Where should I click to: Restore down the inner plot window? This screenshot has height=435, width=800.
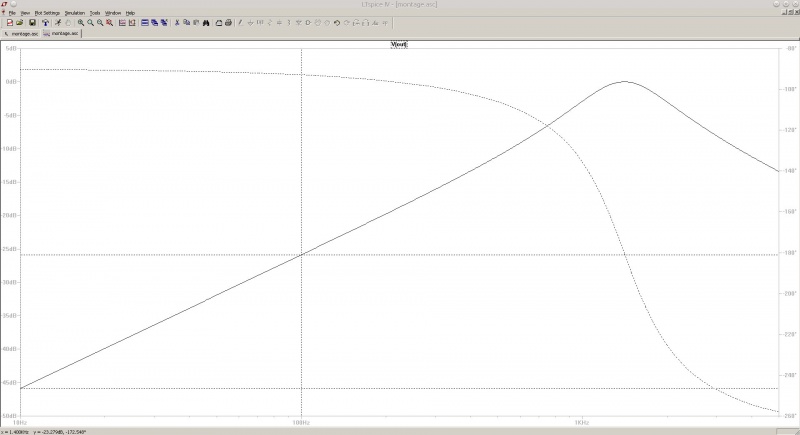[791, 12]
